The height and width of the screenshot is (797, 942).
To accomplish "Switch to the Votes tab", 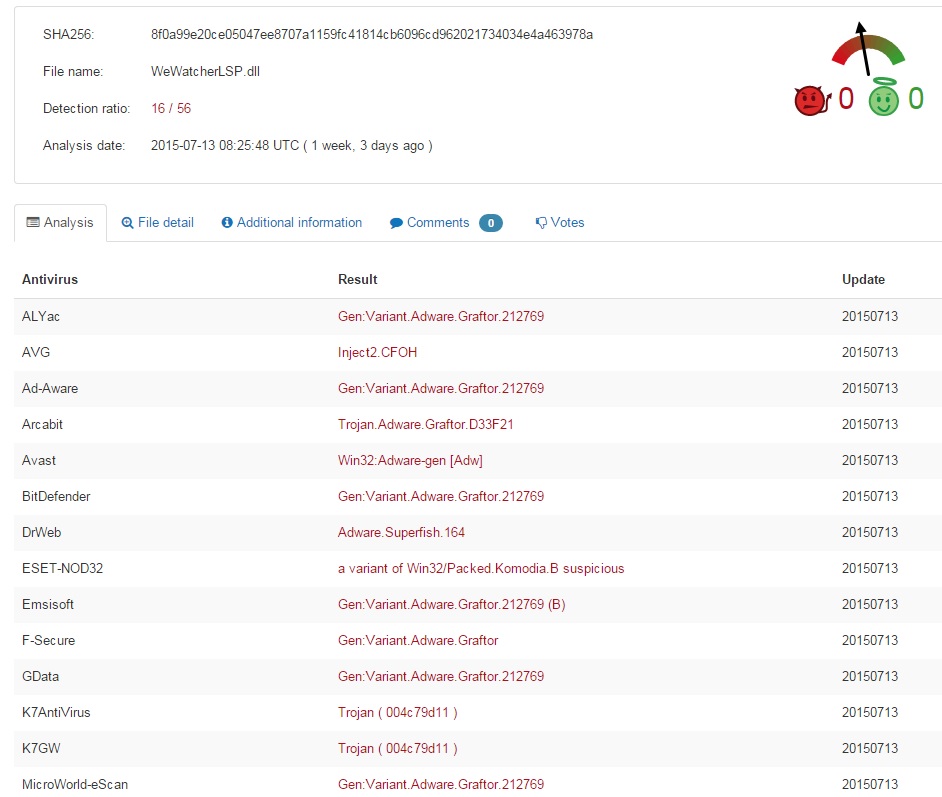I will pos(560,223).
